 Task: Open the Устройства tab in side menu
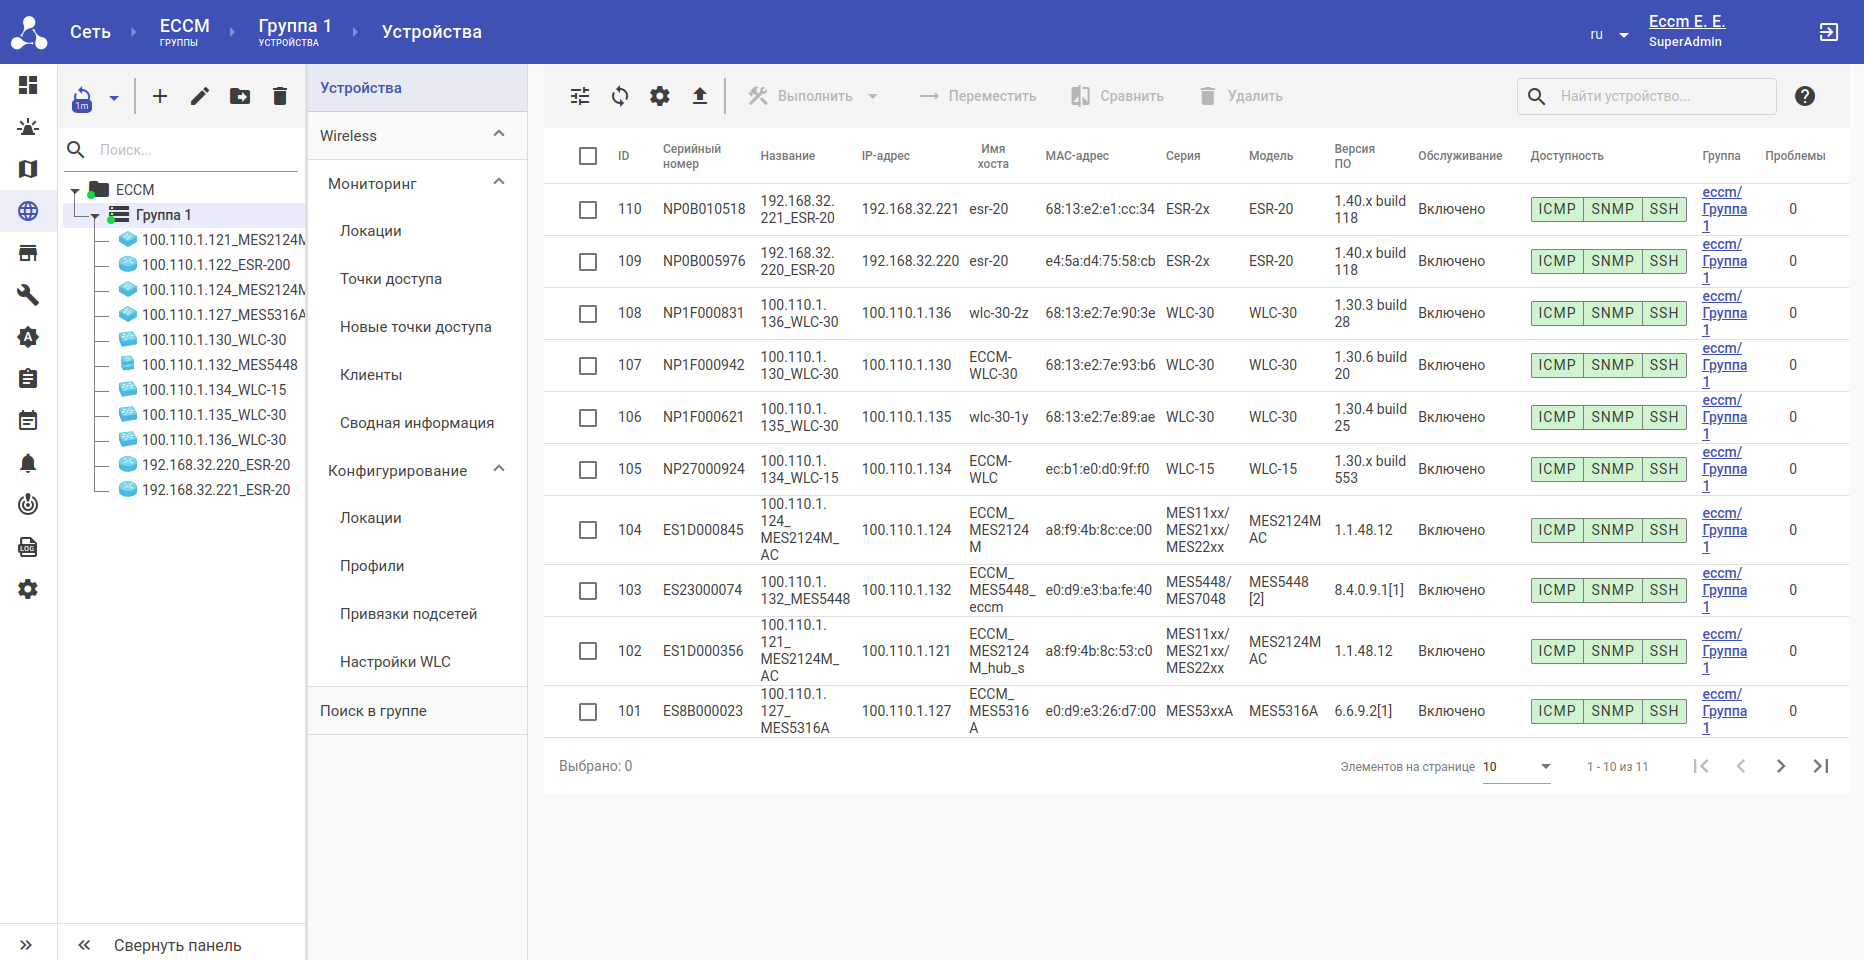click(417, 88)
